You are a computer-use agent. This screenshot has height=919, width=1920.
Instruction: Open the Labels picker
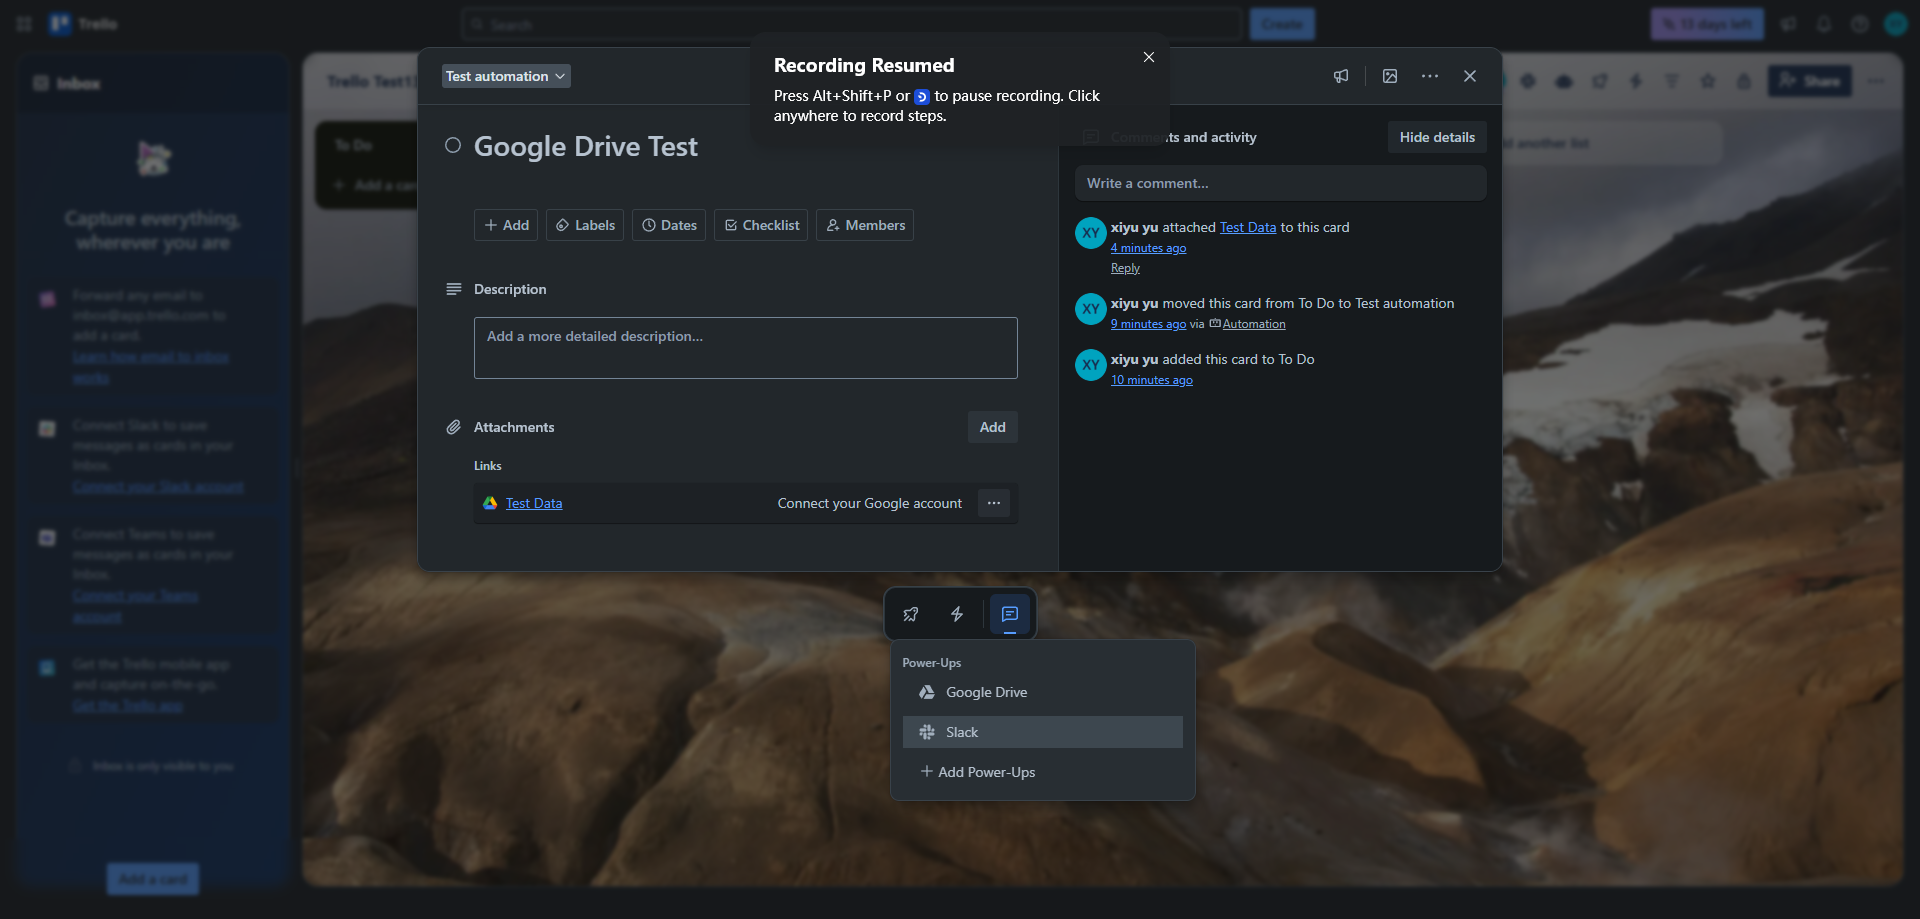585,225
